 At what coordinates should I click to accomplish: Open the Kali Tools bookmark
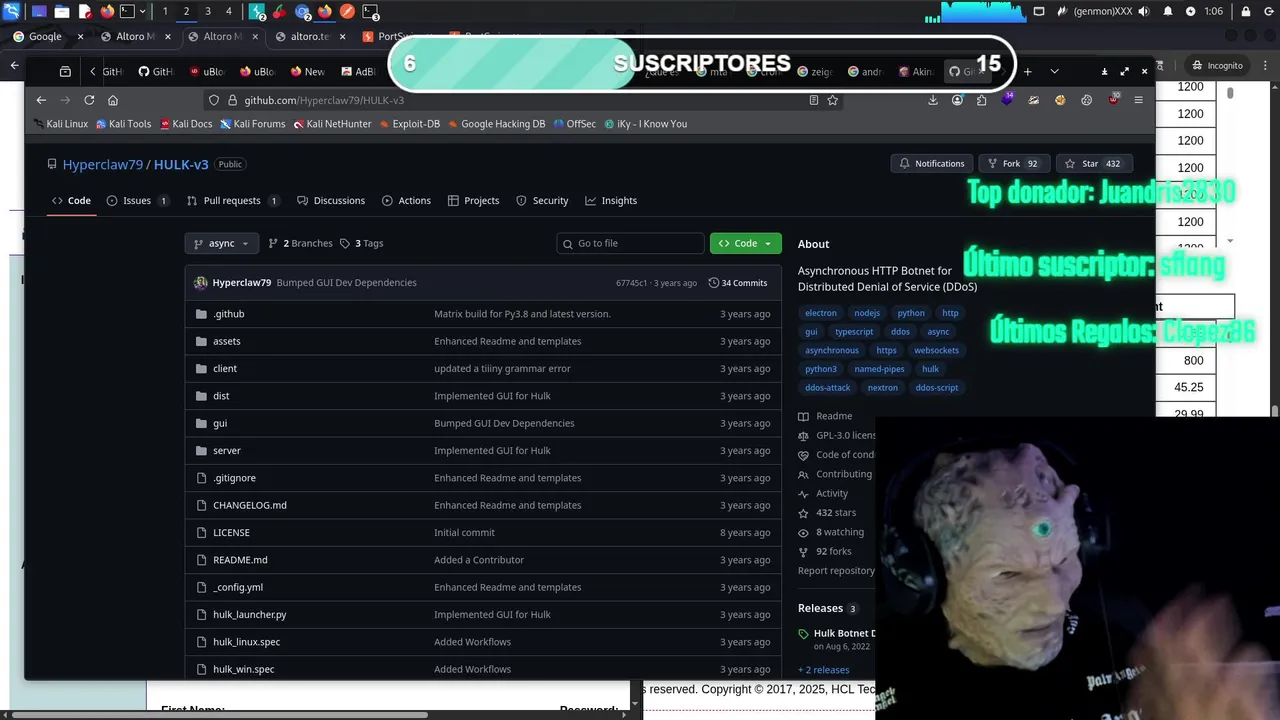(124, 124)
